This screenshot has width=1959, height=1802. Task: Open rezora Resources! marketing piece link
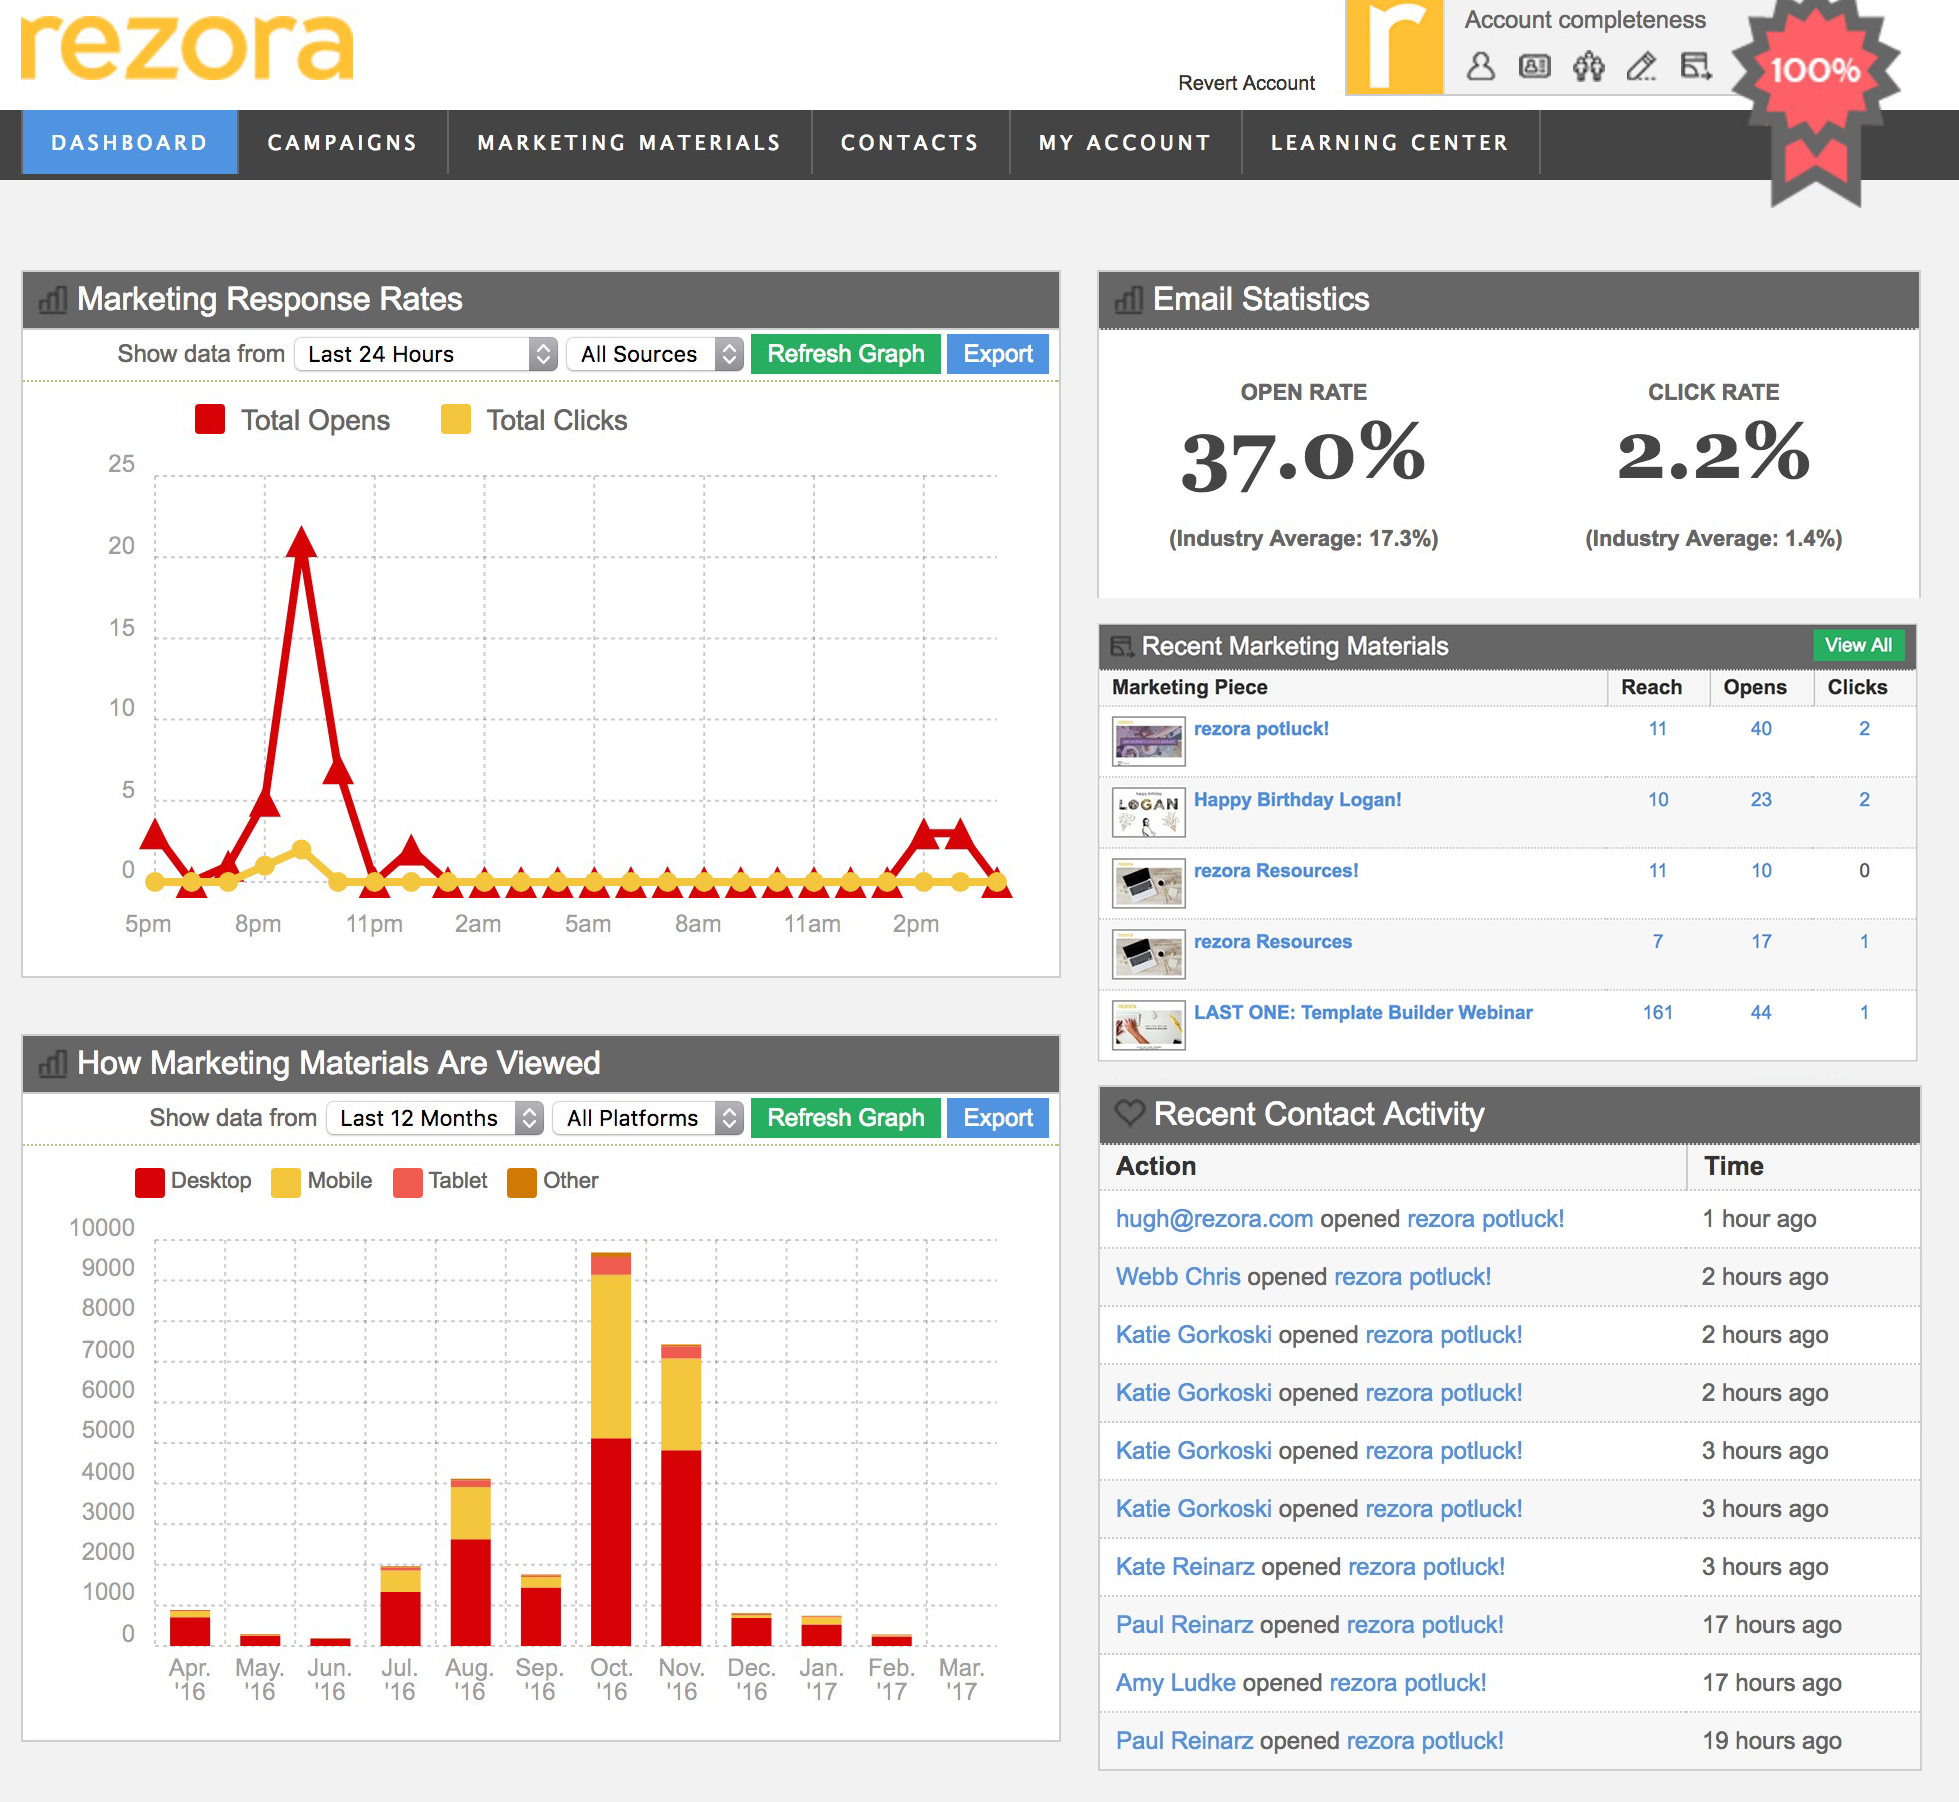(1276, 871)
